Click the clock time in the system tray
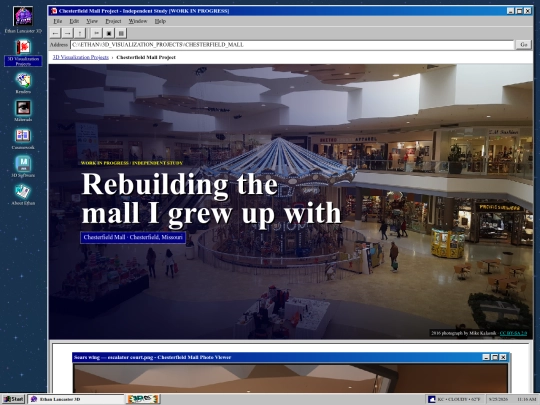Screen dimensions: 540x405 [x=527, y=399]
